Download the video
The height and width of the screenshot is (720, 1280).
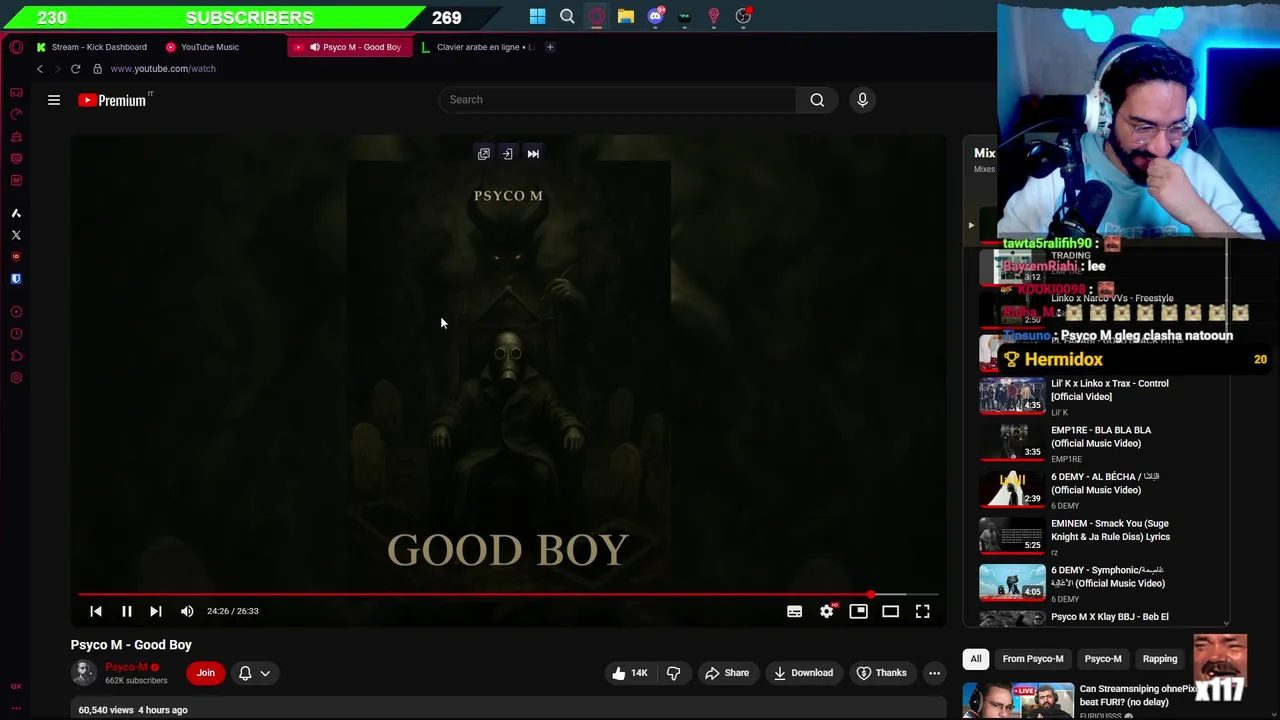[x=803, y=673]
